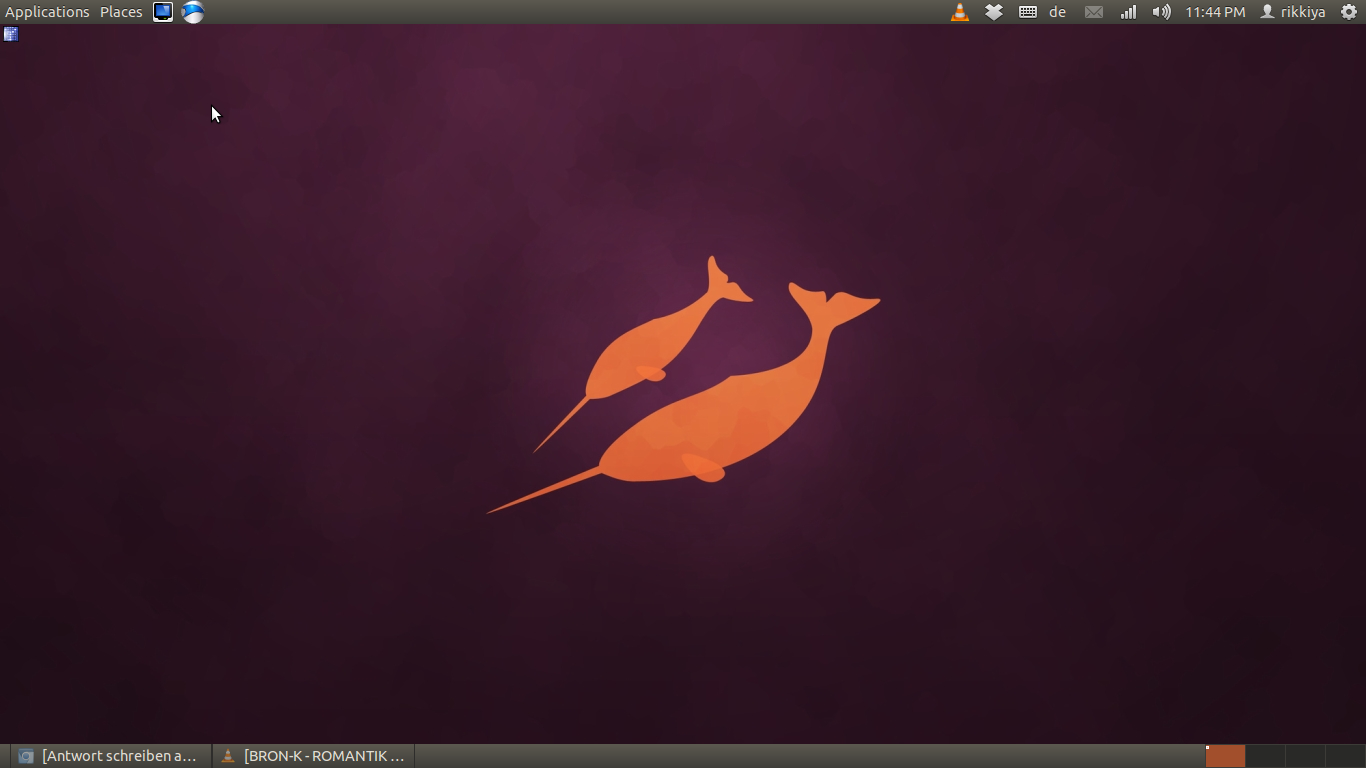
Task: Switch to the fourth workspace
Action: (x=1345, y=756)
